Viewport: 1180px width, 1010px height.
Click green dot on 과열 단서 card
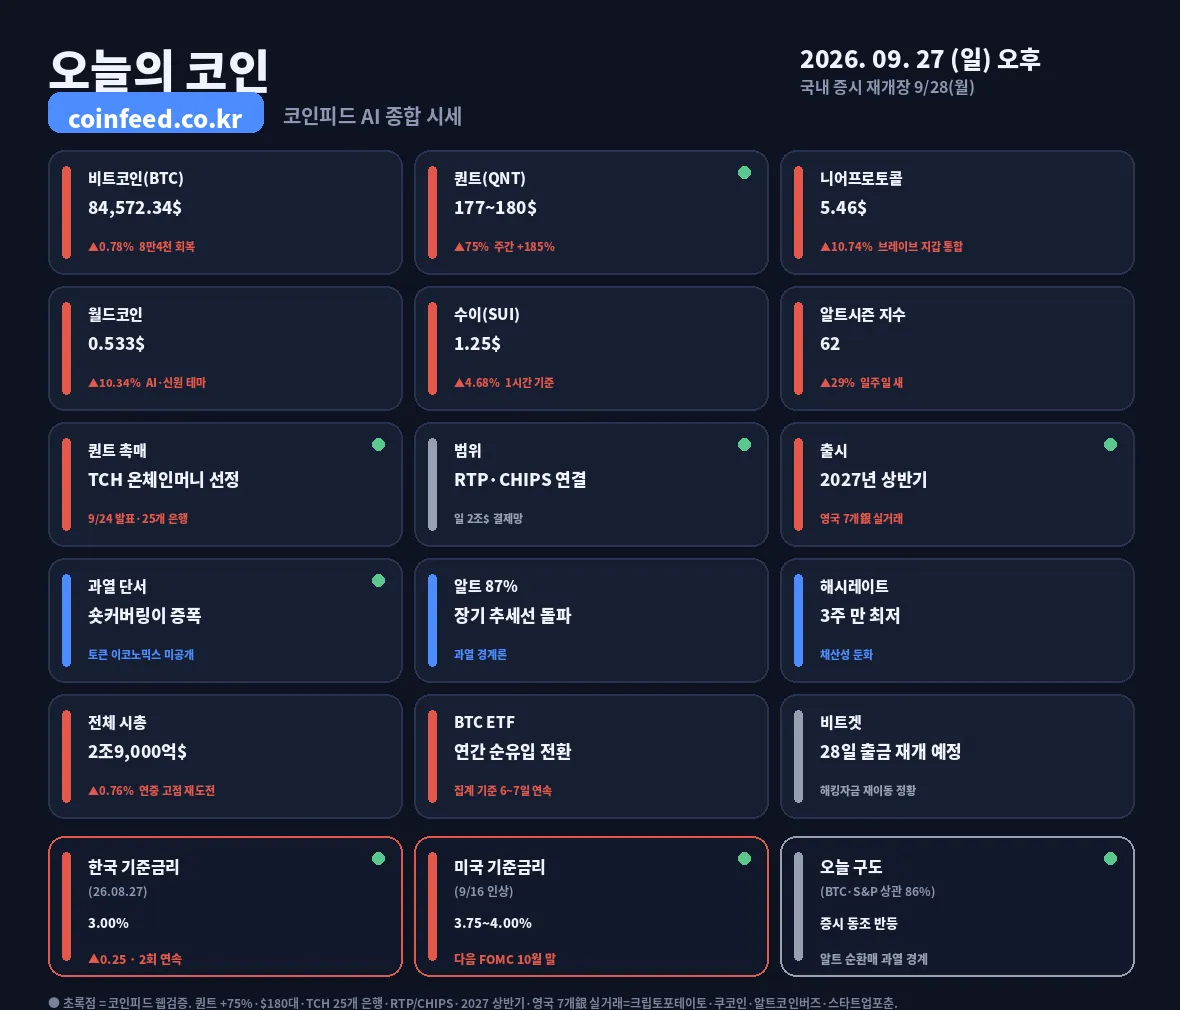[x=379, y=580]
